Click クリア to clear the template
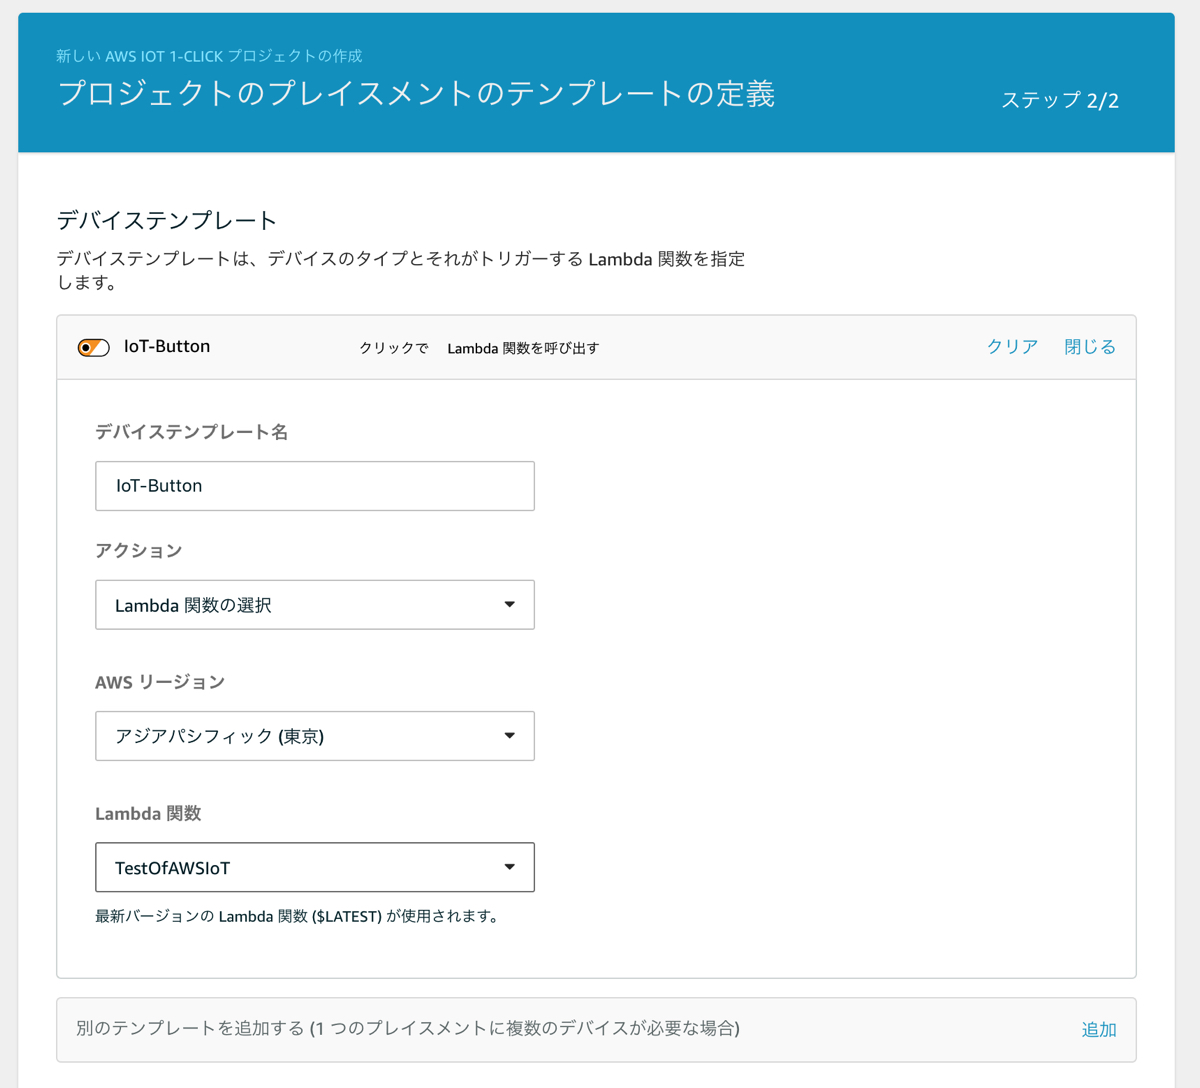Screen dimensions: 1200x1088 click(x=1010, y=346)
